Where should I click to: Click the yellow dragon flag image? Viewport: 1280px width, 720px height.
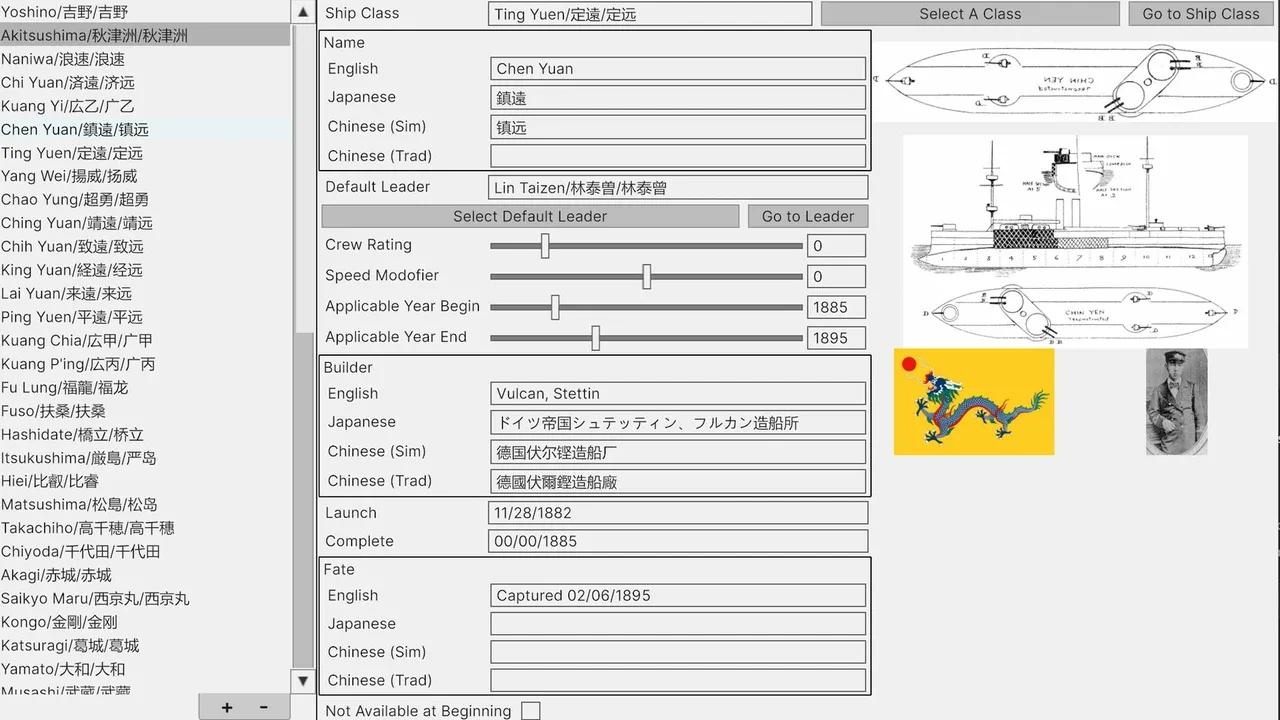(x=974, y=401)
